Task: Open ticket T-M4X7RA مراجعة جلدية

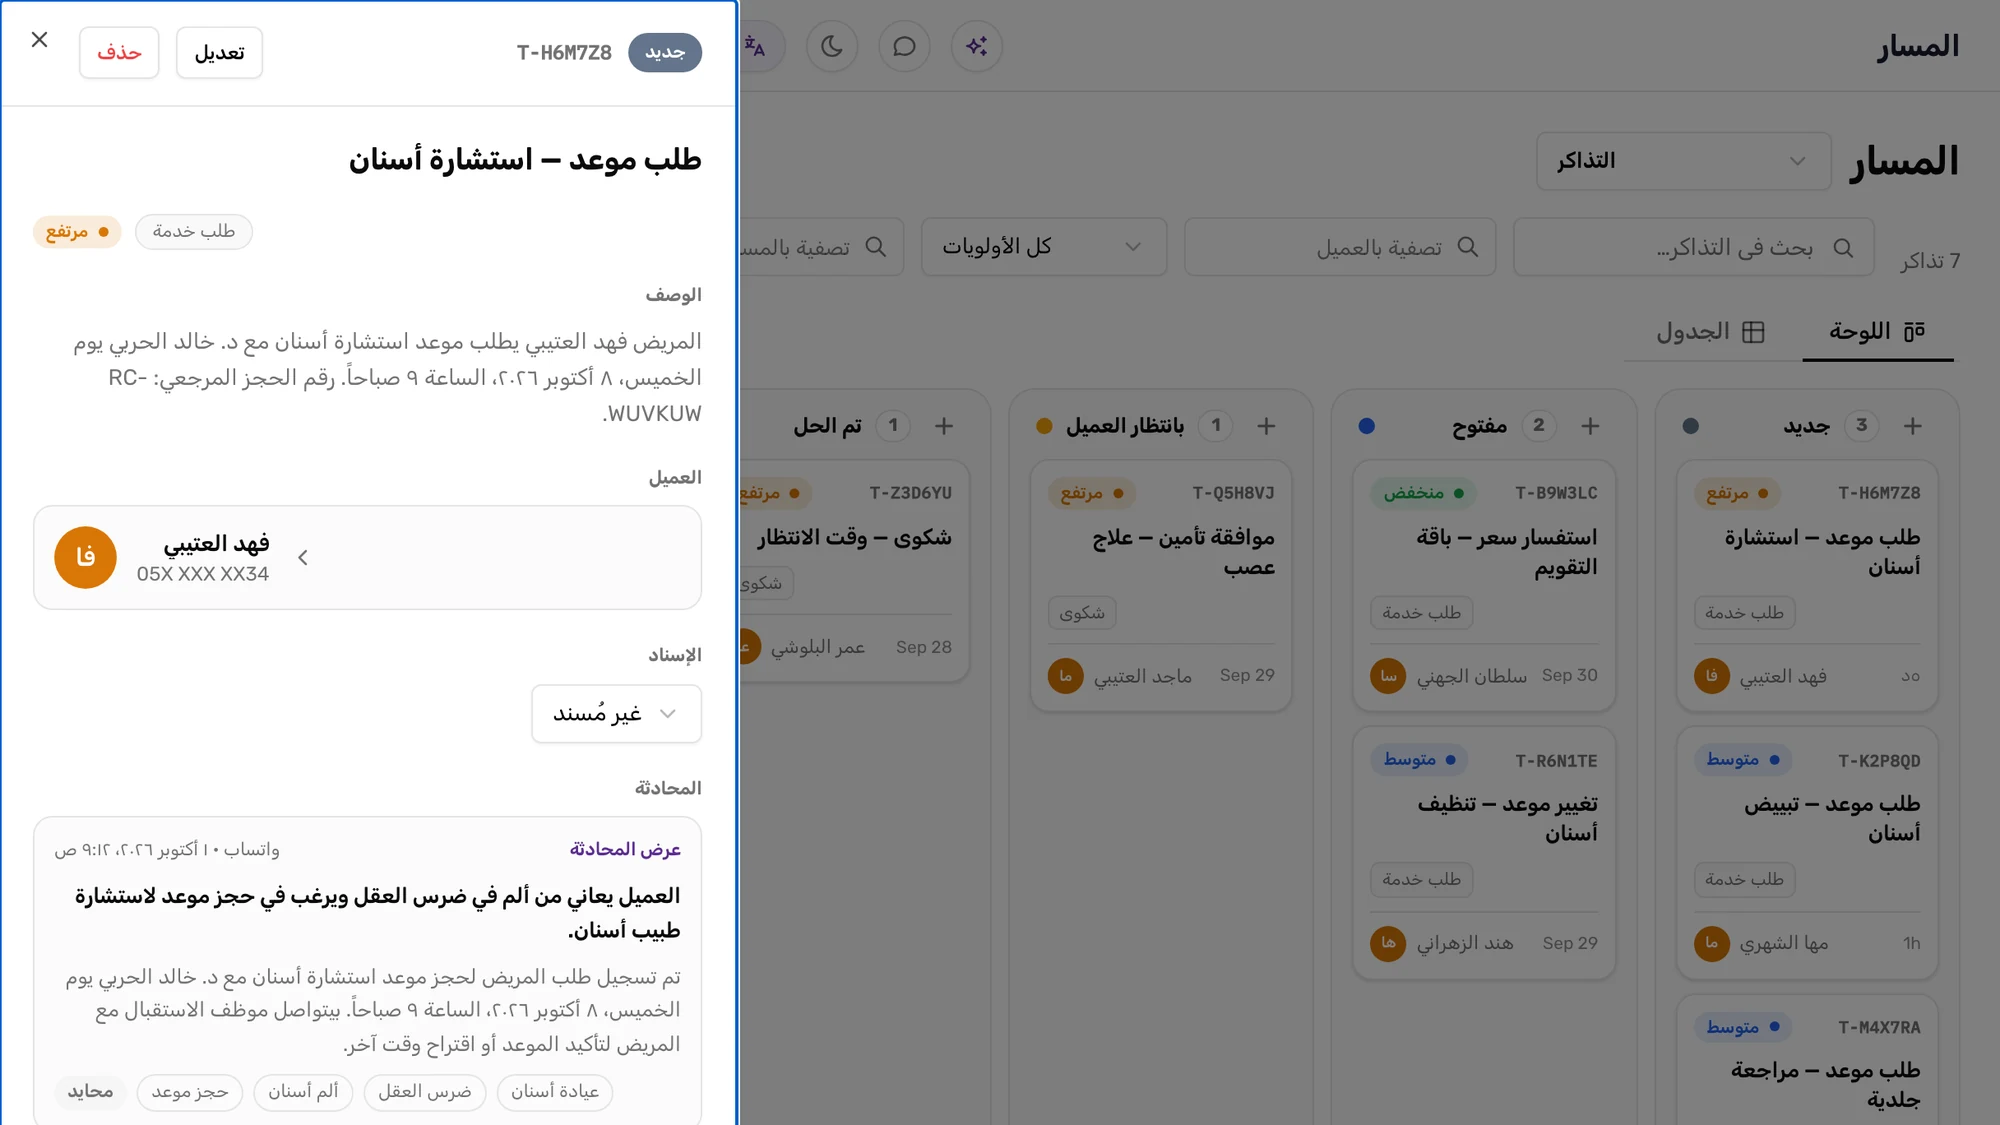Action: point(1807,1060)
